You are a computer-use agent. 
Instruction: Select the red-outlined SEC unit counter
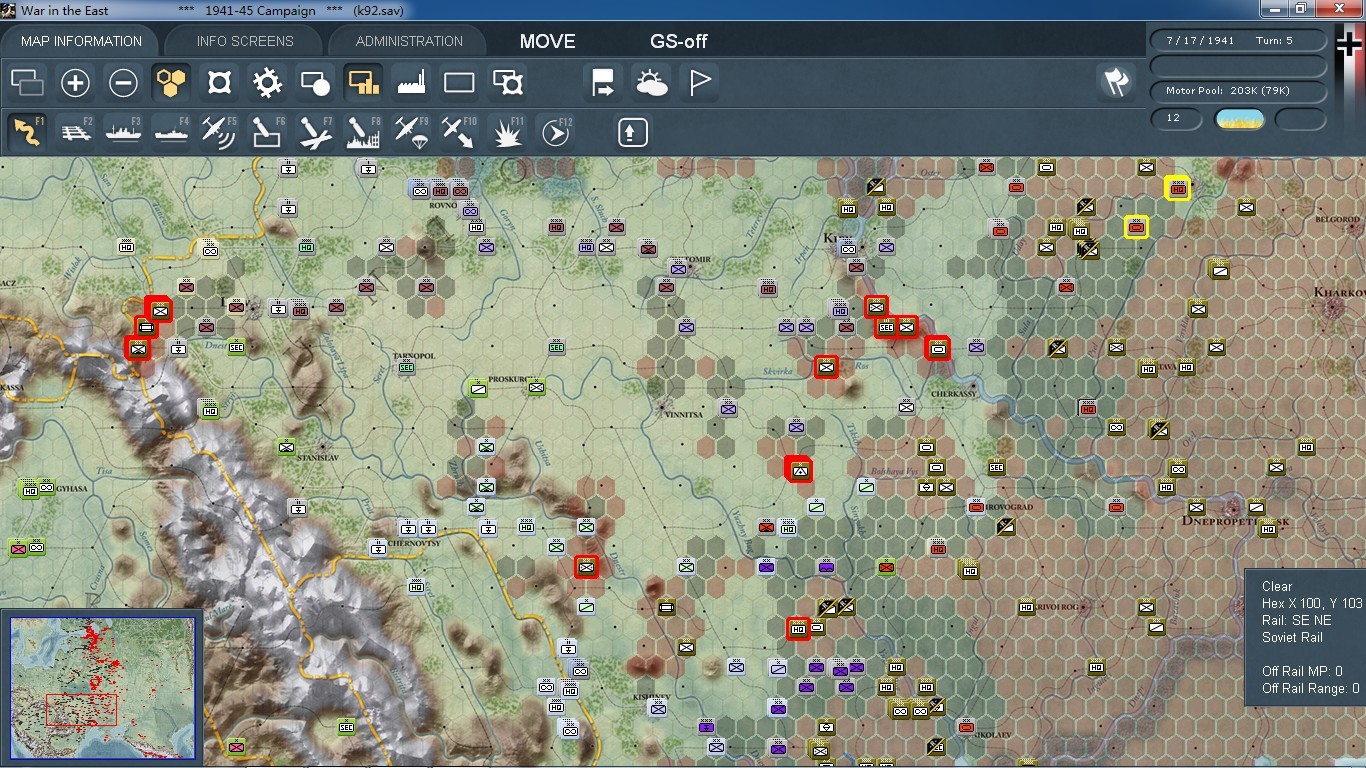pos(885,327)
